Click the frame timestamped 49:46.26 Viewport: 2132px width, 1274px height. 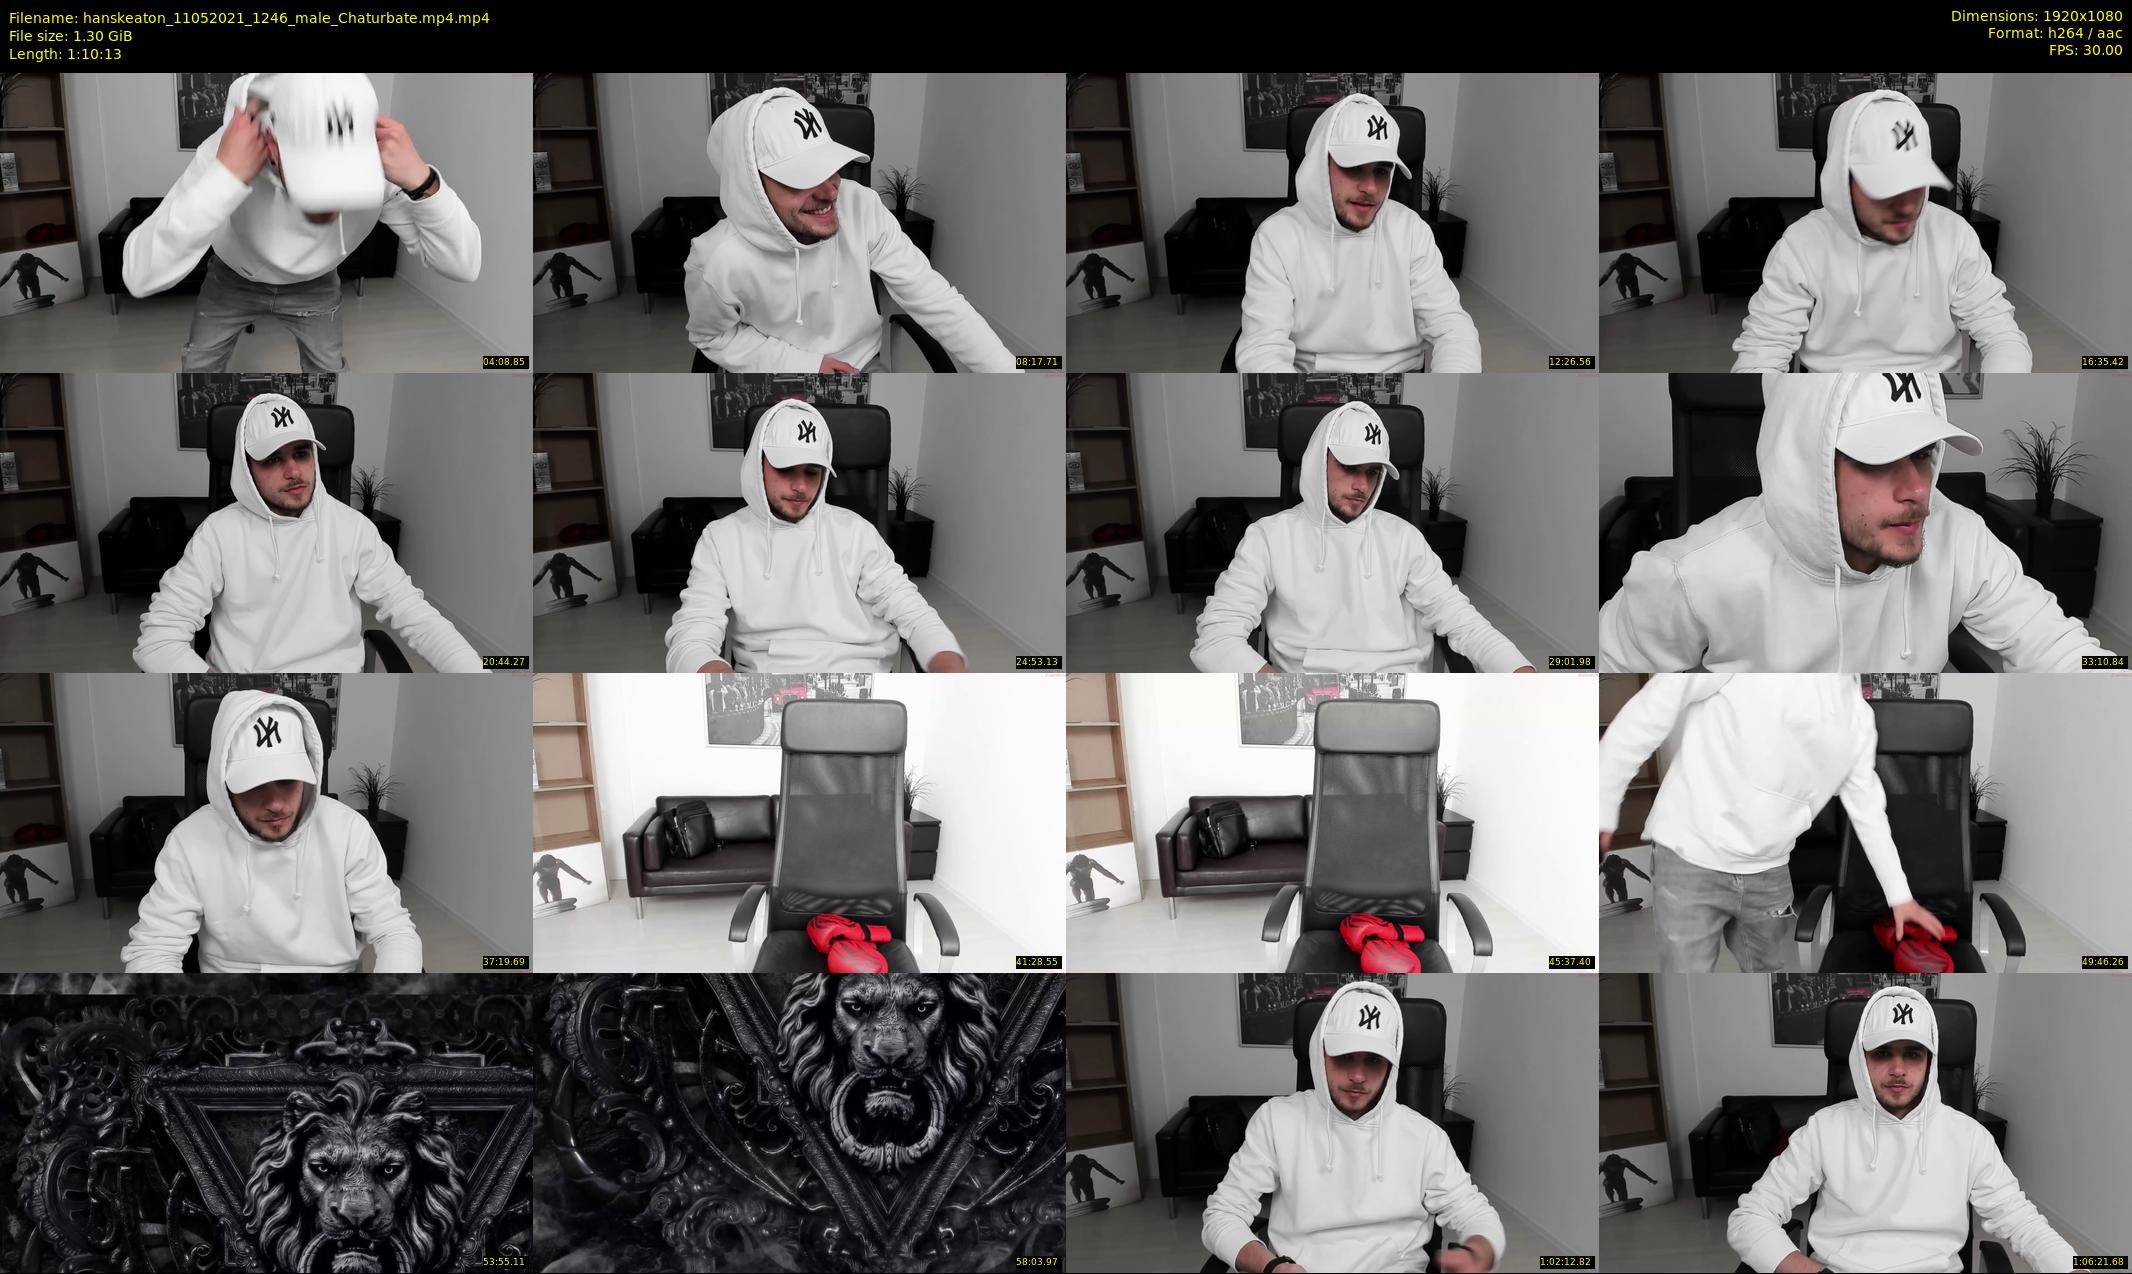tap(1864, 822)
